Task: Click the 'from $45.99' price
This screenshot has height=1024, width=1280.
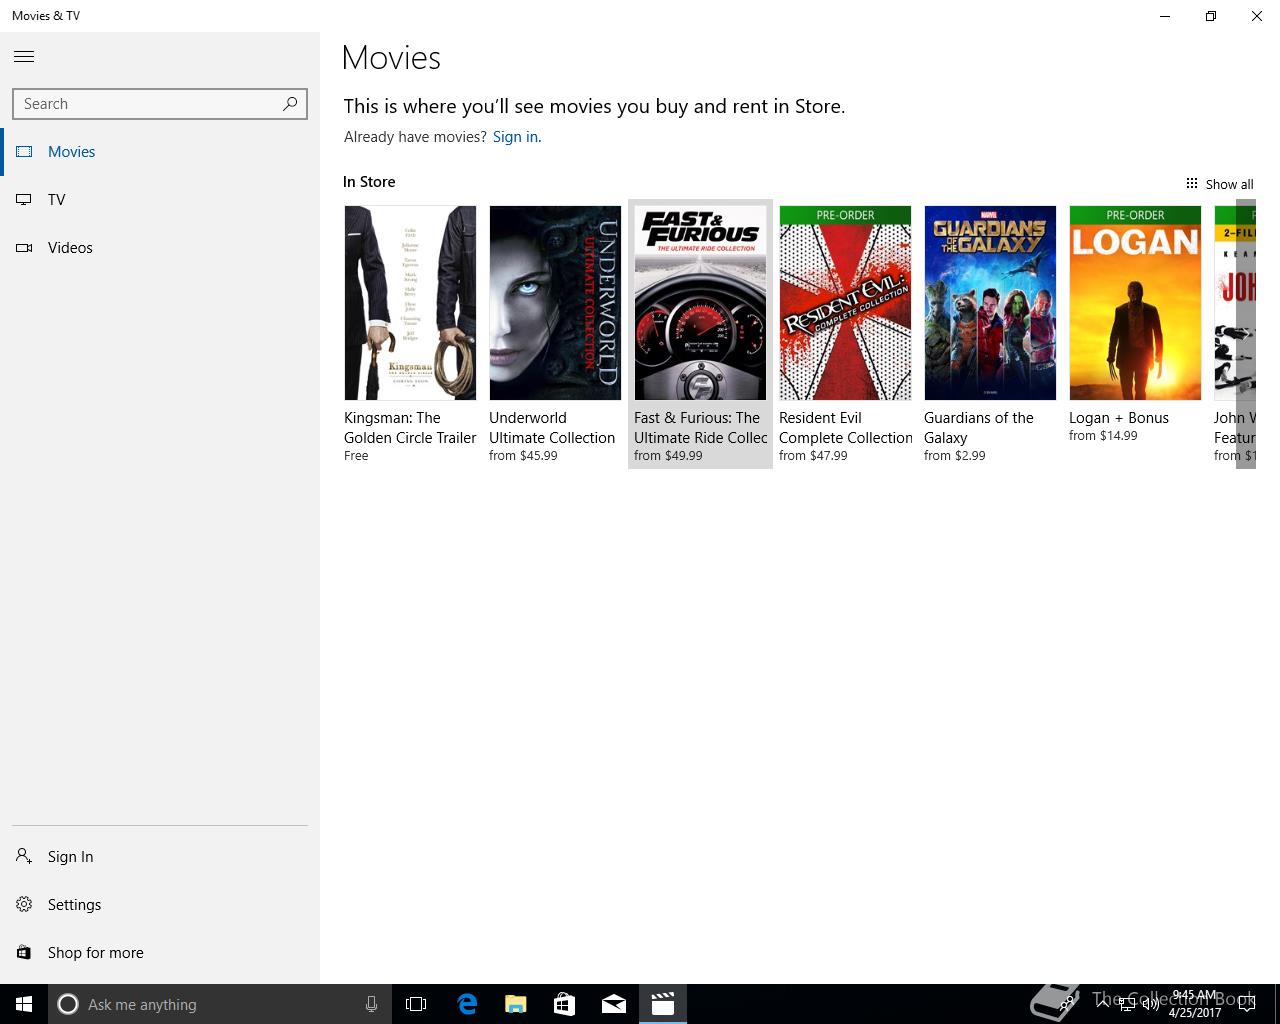Action: [523, 456]
